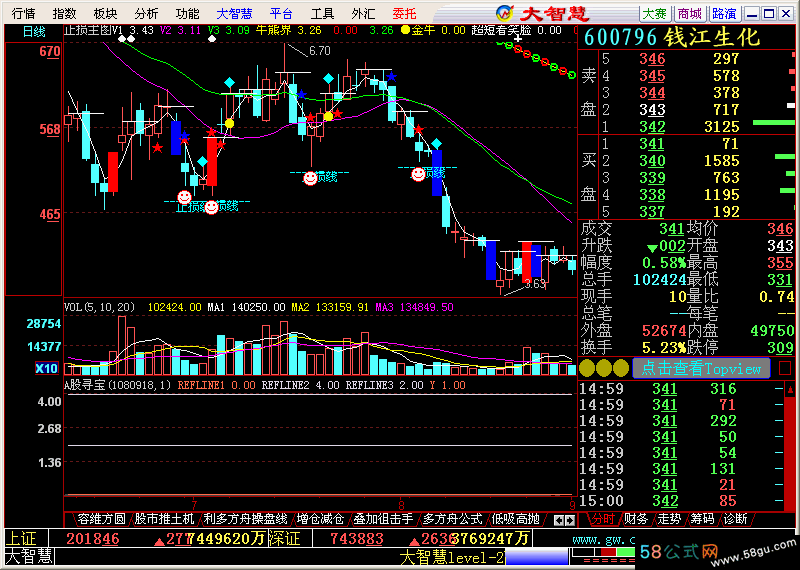
Task: Click the white plus marker at chart top
Action: tap(518, 38)
